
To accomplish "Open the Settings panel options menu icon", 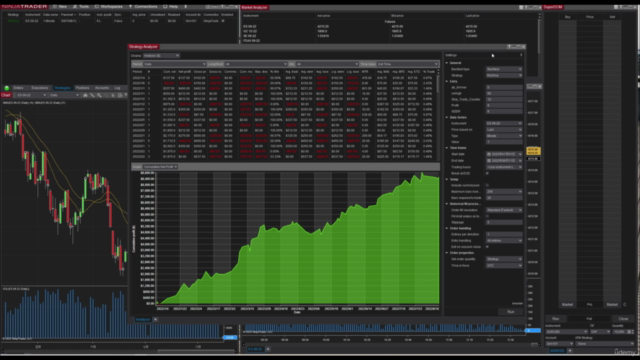I will click(x=521, y=55).
